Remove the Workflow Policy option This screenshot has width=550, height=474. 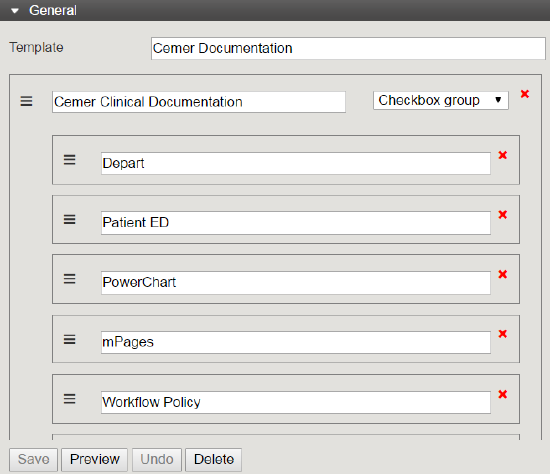(x=503, y=394)
